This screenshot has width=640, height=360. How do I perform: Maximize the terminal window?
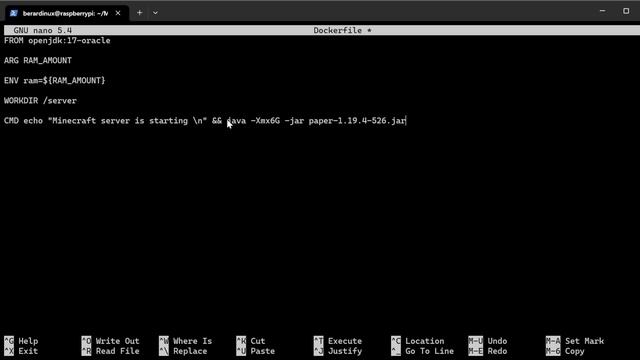(626, 11)
